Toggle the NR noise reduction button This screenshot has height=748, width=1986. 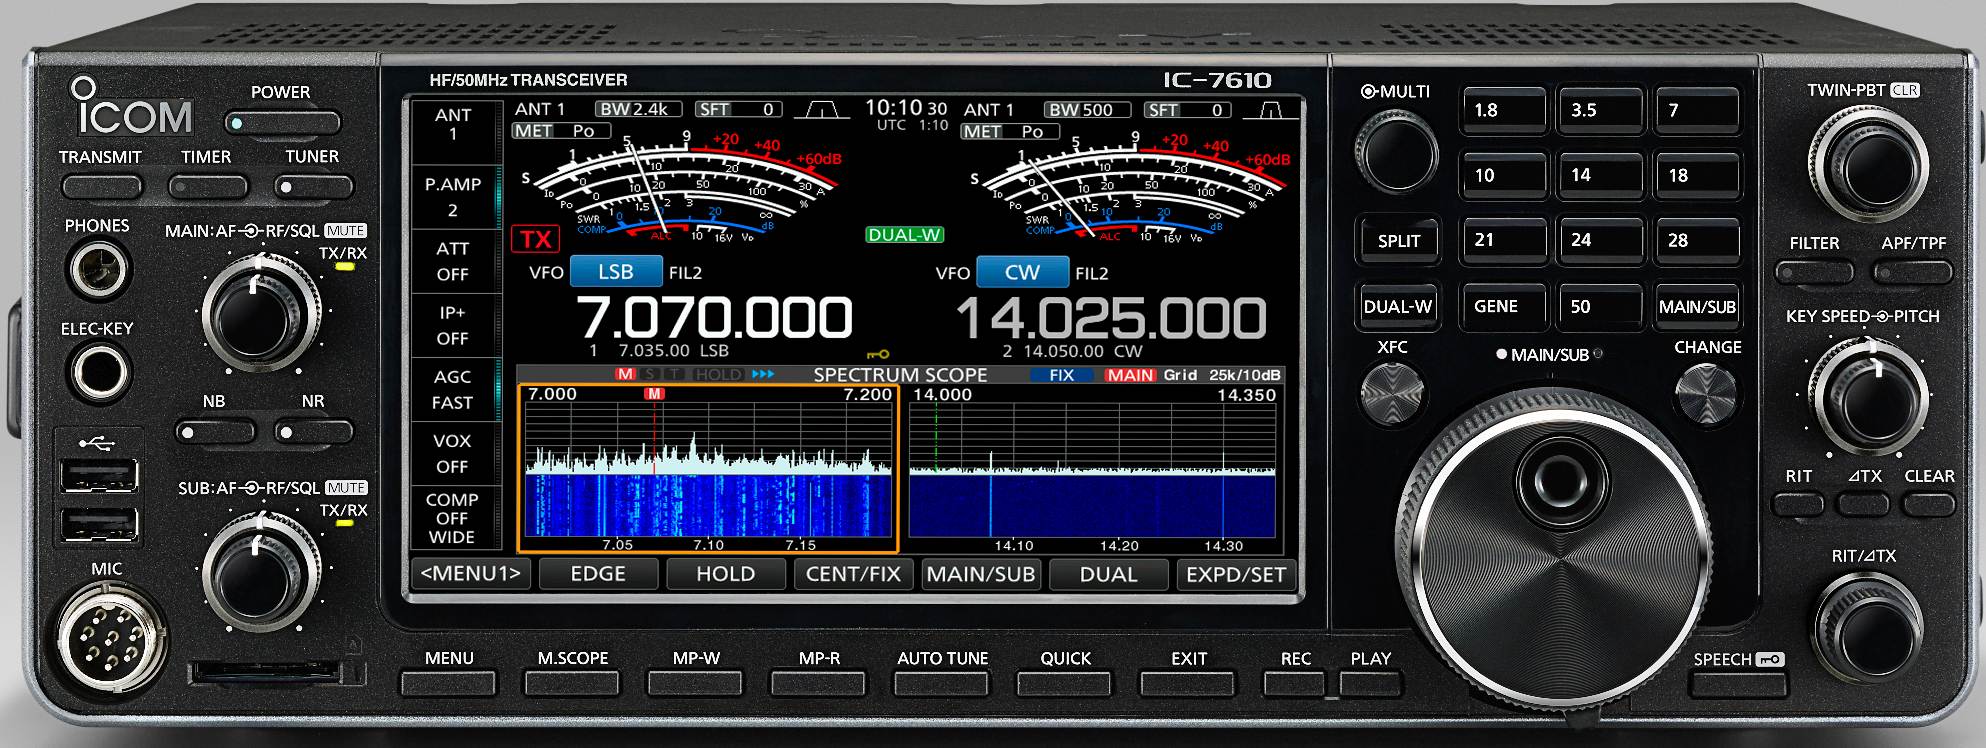pyautogui.click(x=314, y=432)
